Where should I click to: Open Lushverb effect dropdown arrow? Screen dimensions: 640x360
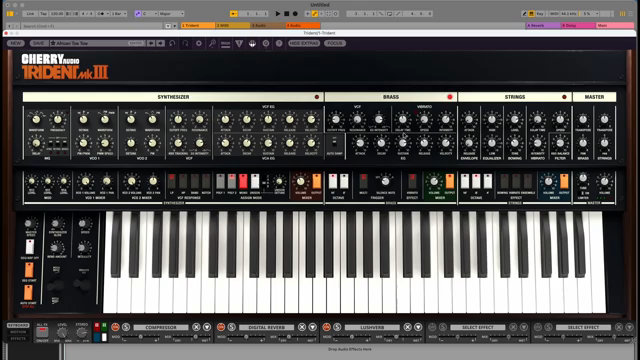pyautogui.click(x=418, y=327)
